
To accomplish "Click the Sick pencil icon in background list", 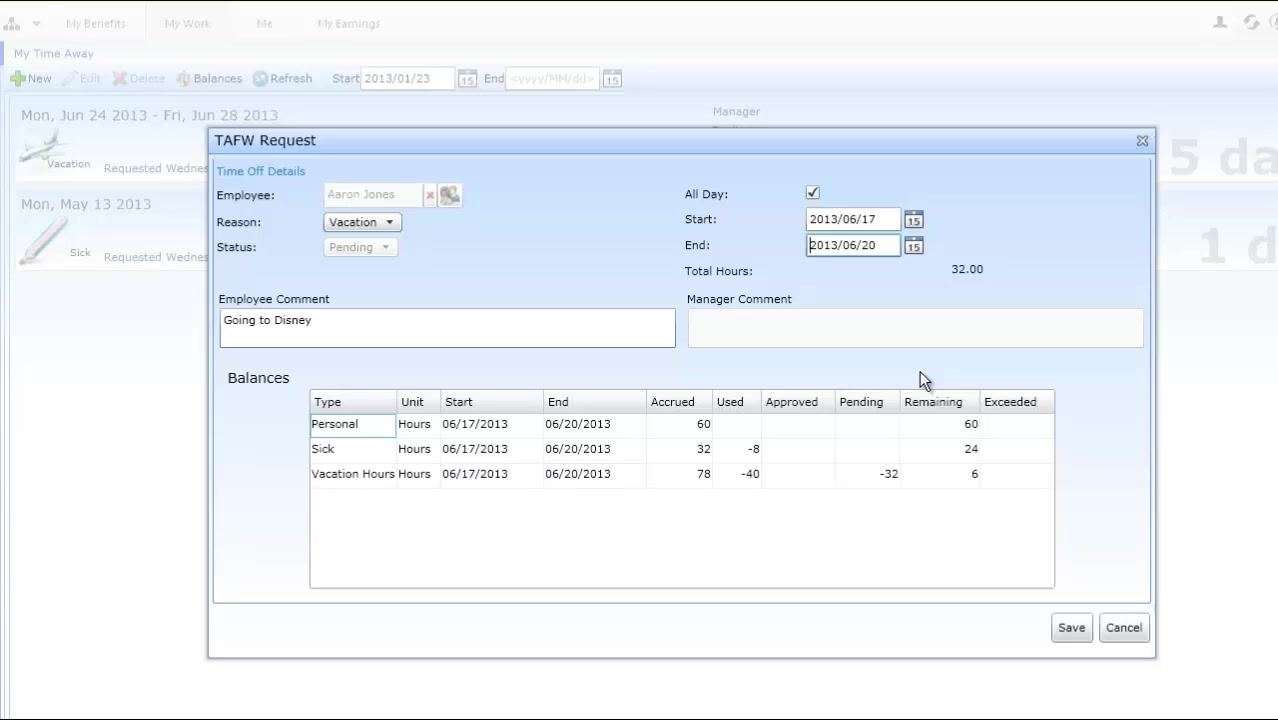I will point(42,241).
